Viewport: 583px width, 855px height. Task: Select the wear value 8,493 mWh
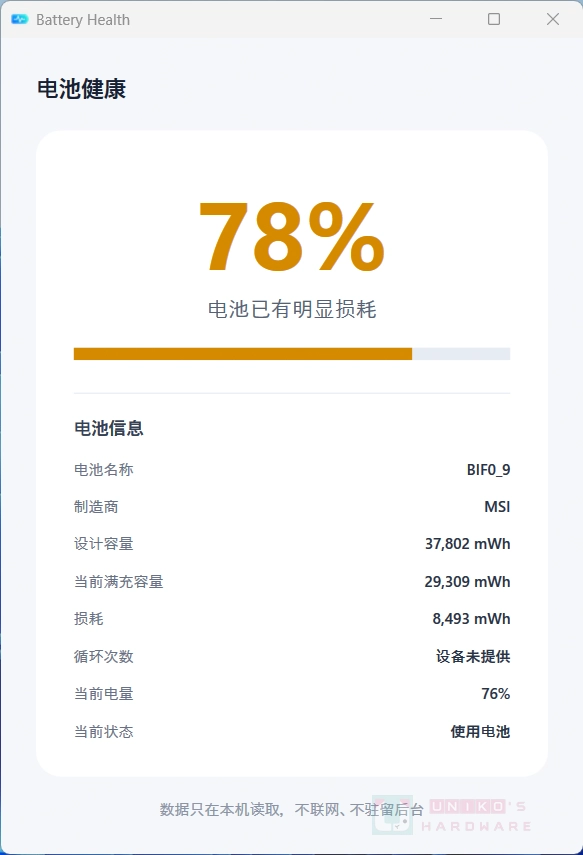pyautogui.click(x=471, y=618)
